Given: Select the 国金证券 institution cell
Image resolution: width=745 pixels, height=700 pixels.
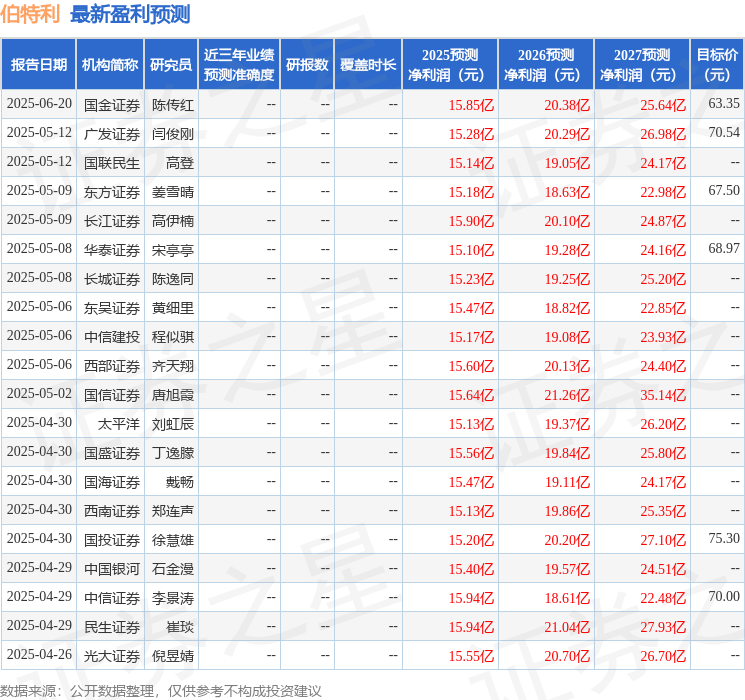Looking at the screenshot, I should click(x=112, y=105).
